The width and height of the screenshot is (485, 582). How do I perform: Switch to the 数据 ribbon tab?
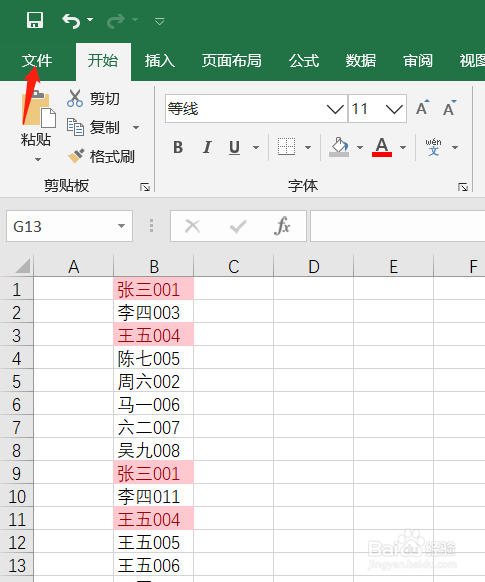tap(361, 61)
